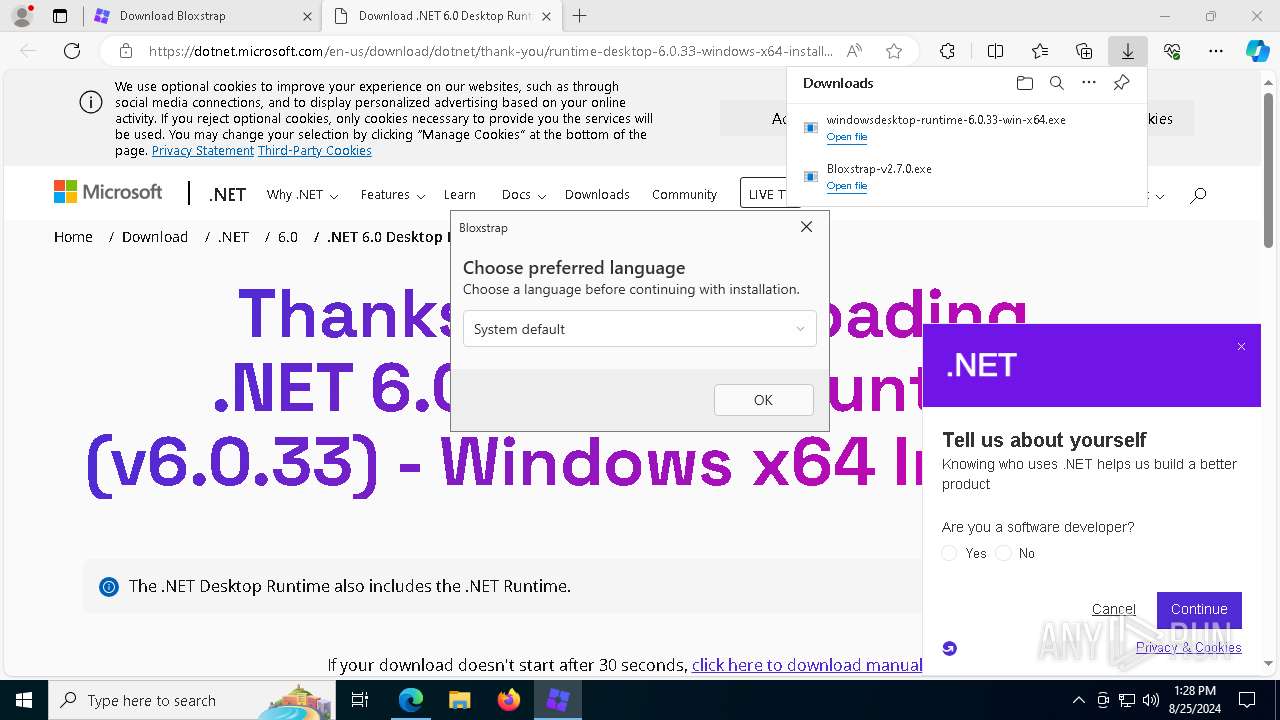The height and width of the screenshot is (720, 1280).
Task: Toggle the Read aloud icon in address bar
Action: [854, 51]
